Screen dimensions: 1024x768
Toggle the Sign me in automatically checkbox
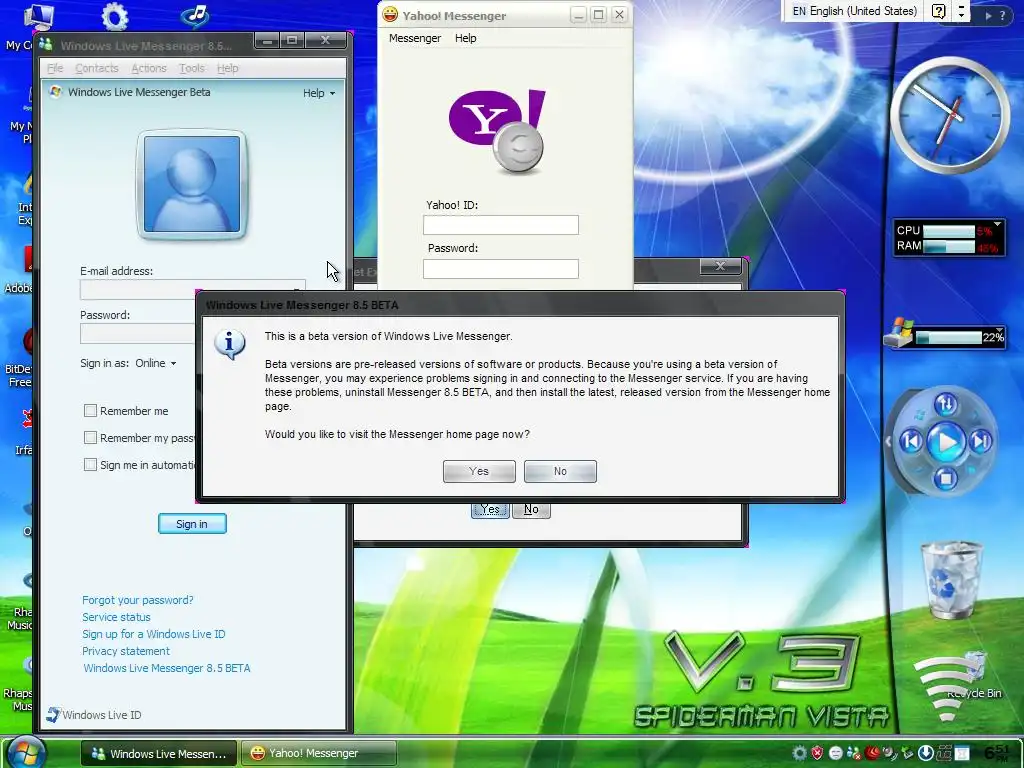[x=90, y=465]
